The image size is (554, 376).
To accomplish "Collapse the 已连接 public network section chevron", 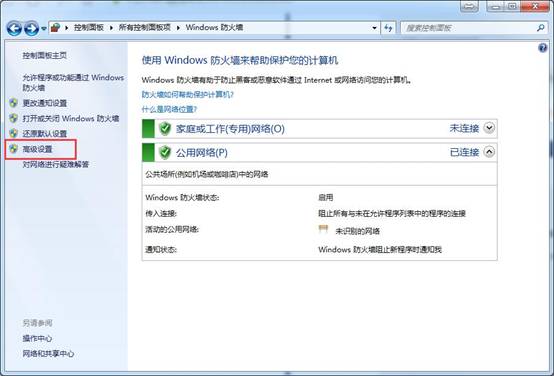I will [x=489, y=152].
